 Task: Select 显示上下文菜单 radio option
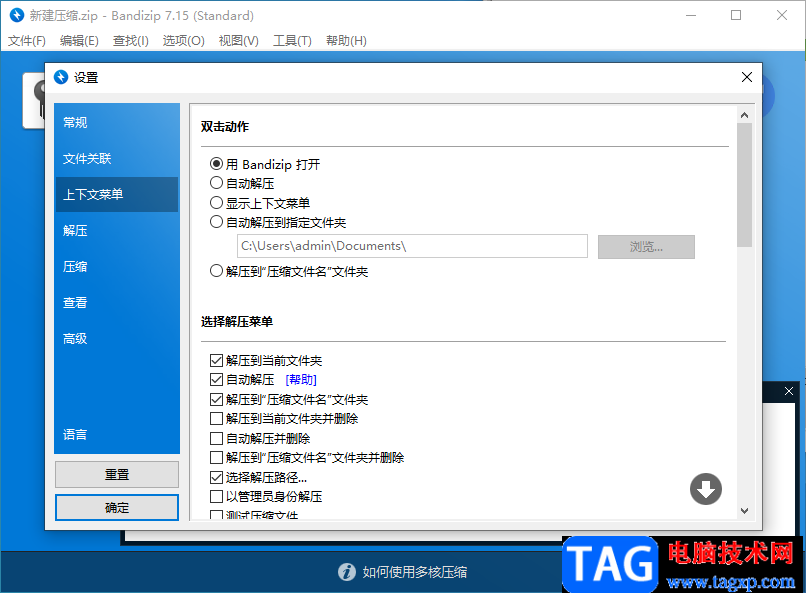coord(216,202)
